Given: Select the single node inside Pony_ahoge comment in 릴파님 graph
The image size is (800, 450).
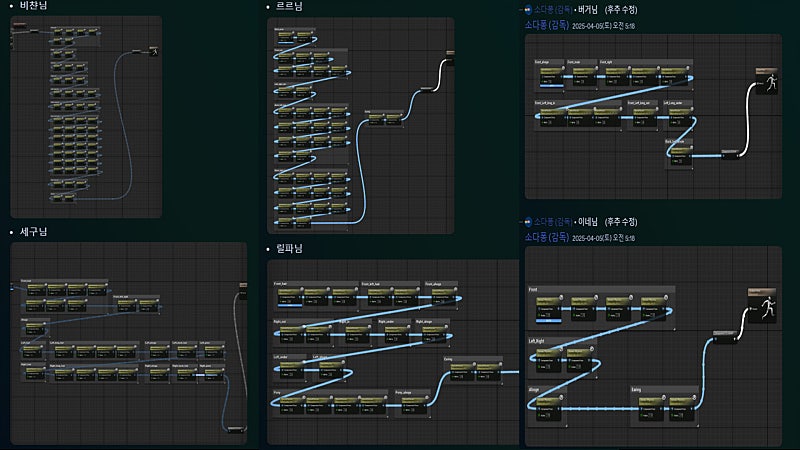Looking at the screenshot, I should (413, 405).
